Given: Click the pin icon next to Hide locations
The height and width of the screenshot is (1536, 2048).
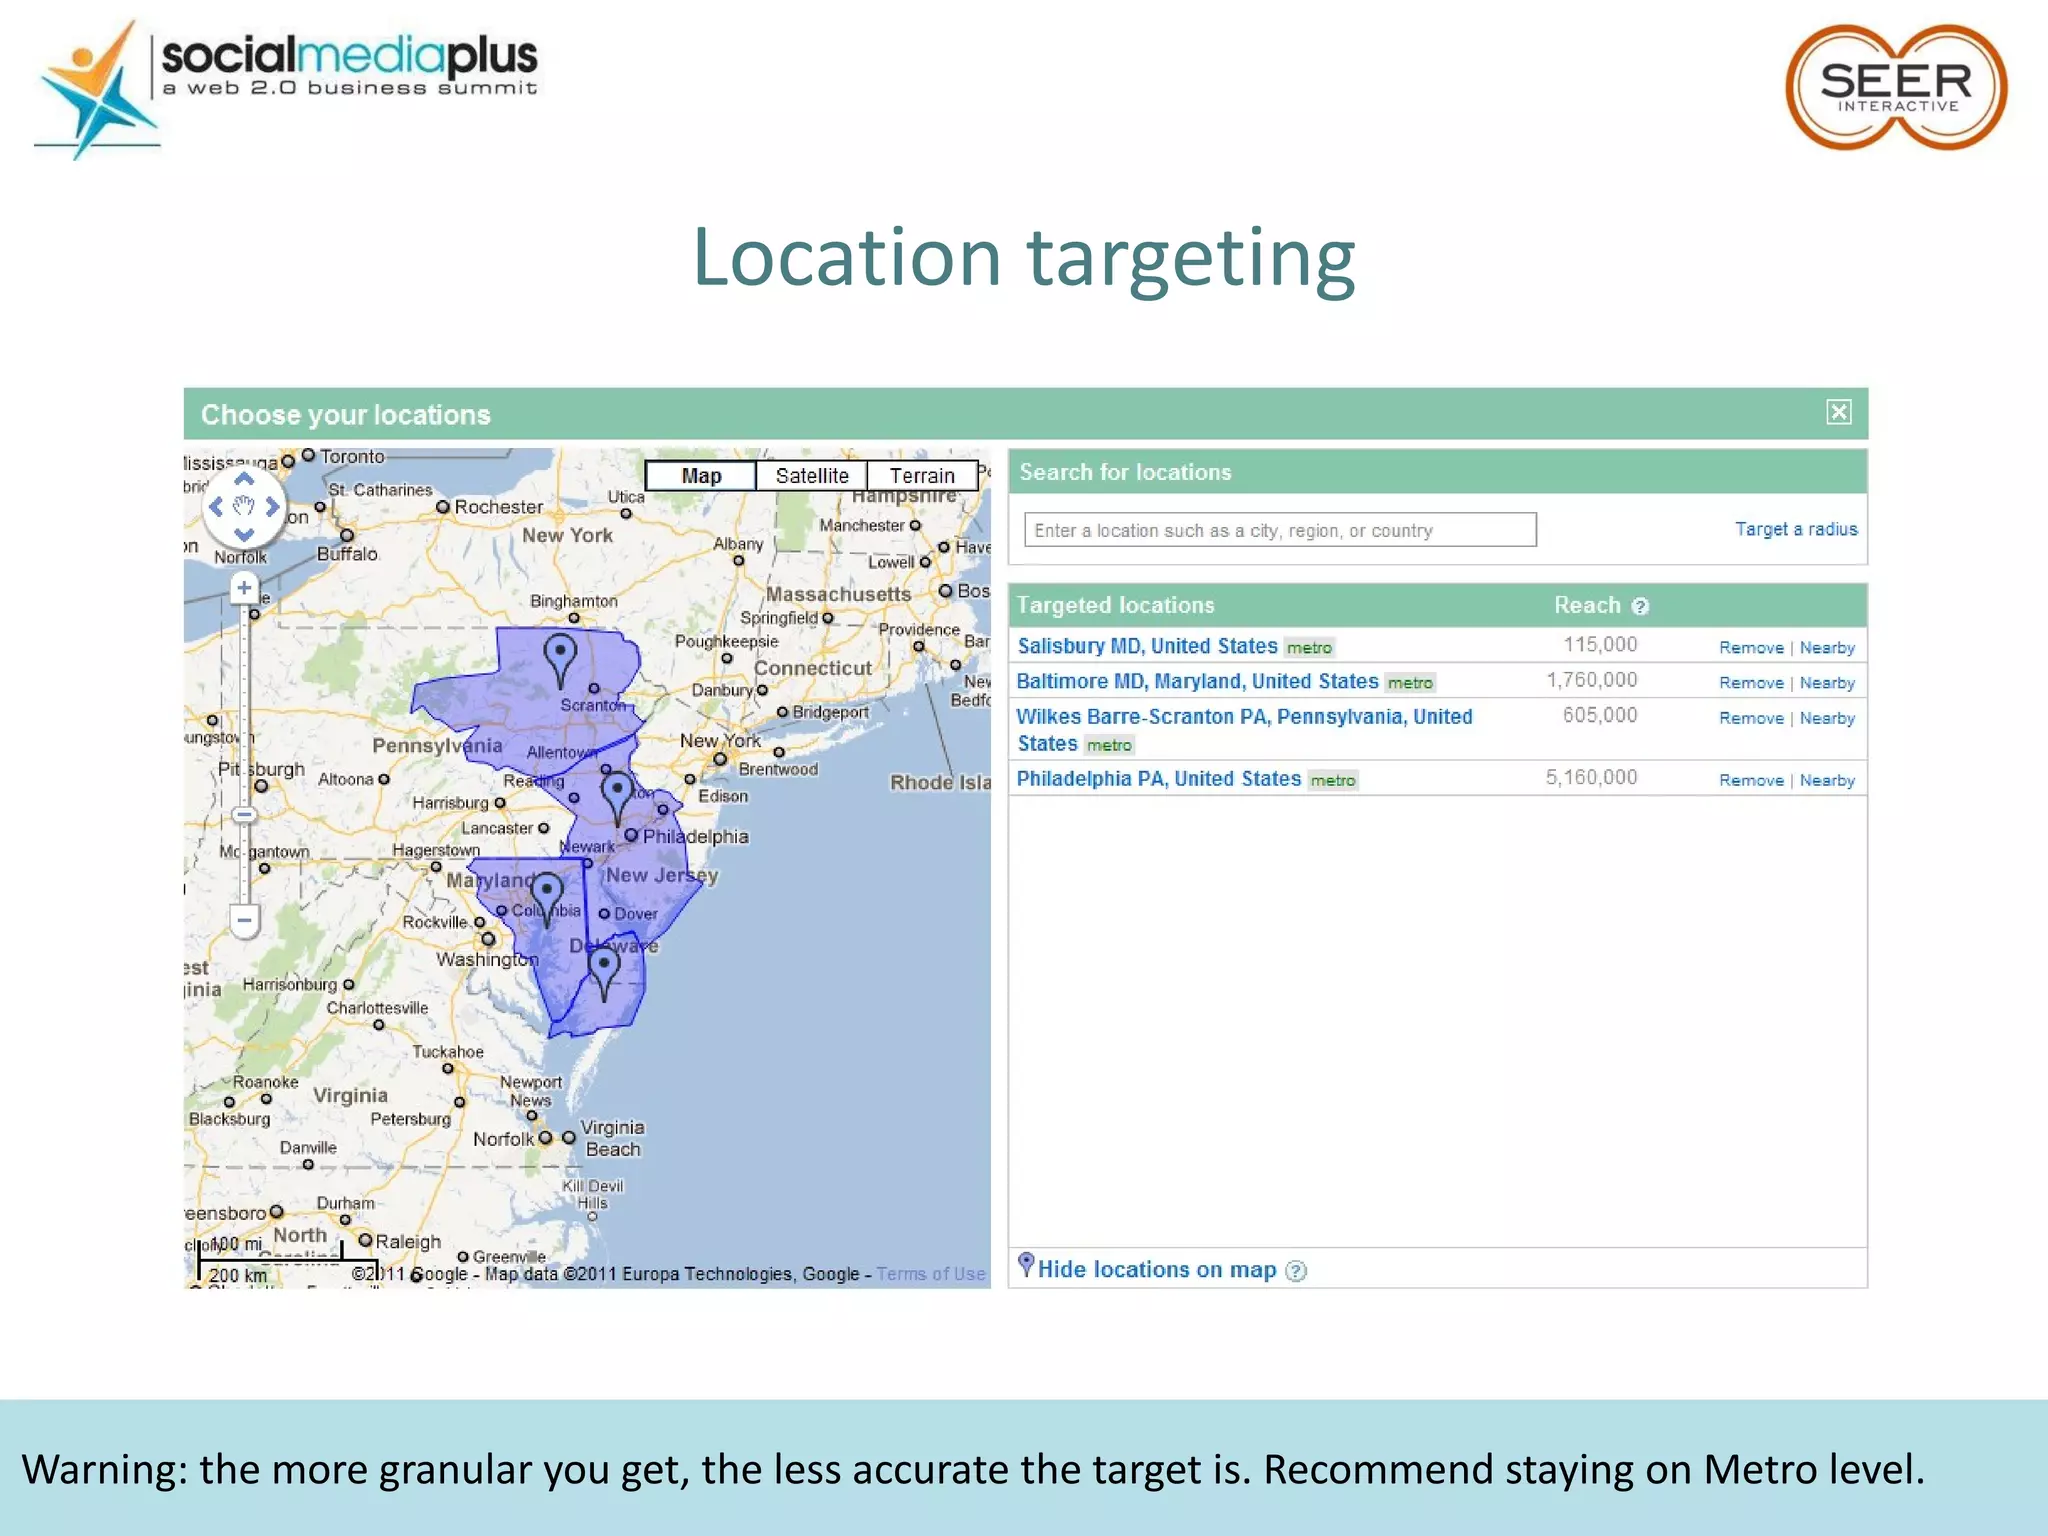Looking at the screenshot, I should click(1026, 1265).
